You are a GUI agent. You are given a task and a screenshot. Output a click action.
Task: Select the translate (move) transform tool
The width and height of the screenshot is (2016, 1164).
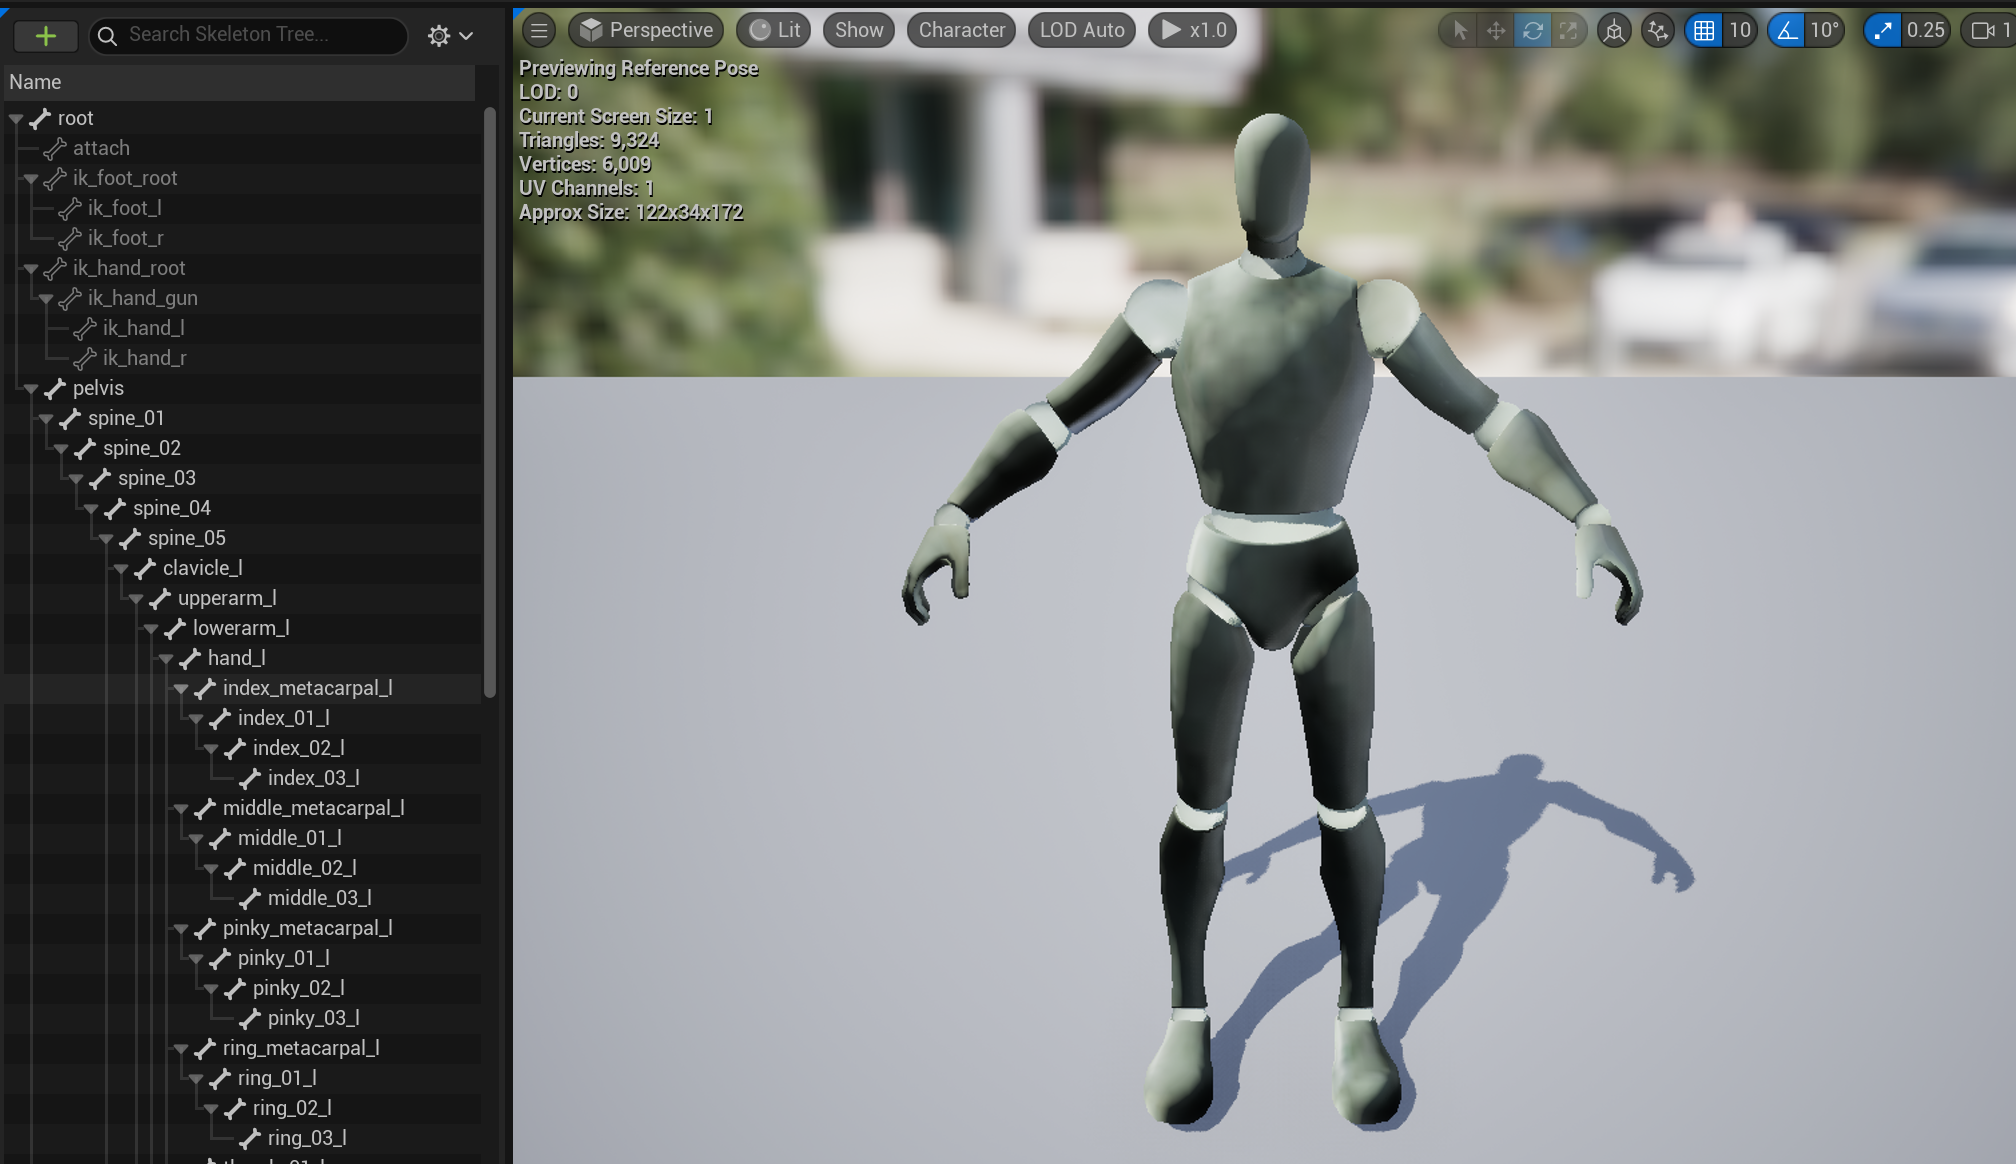[x=1495, y=31]
